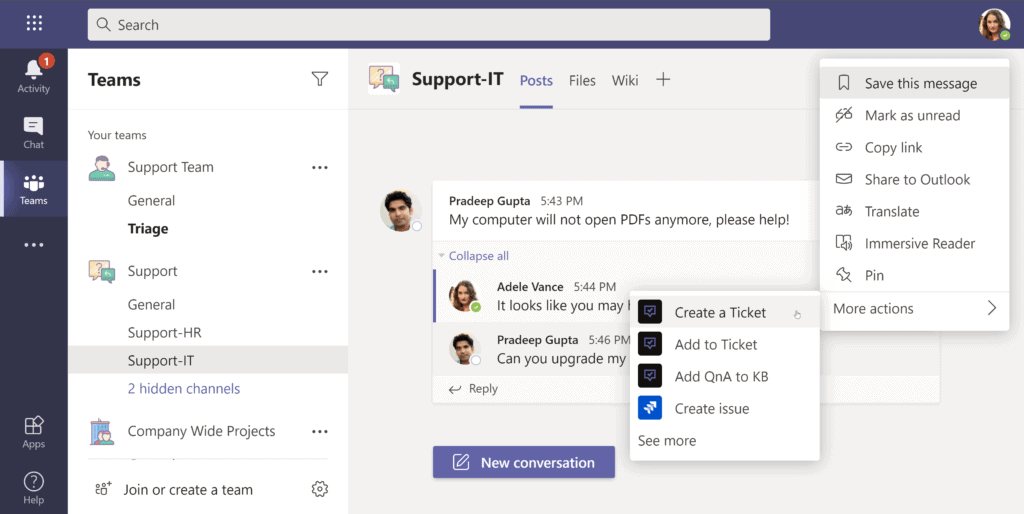Click the user profile avatar
The width and height of the screenshot is (1024, 514).
point(993,24)
